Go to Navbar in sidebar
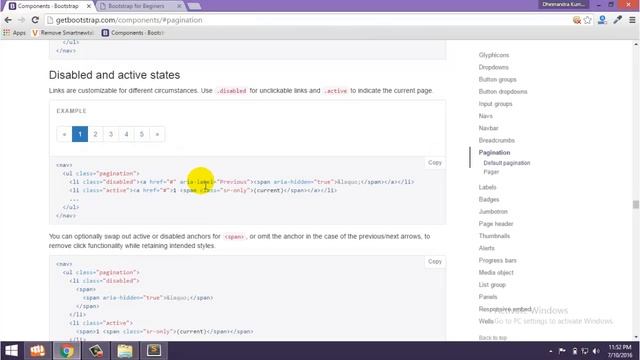The image size is (640, 360). (x=489, y=128)
